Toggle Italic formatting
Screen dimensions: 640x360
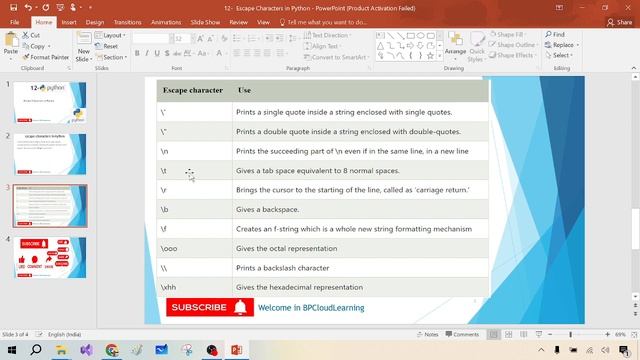point(147,53)
